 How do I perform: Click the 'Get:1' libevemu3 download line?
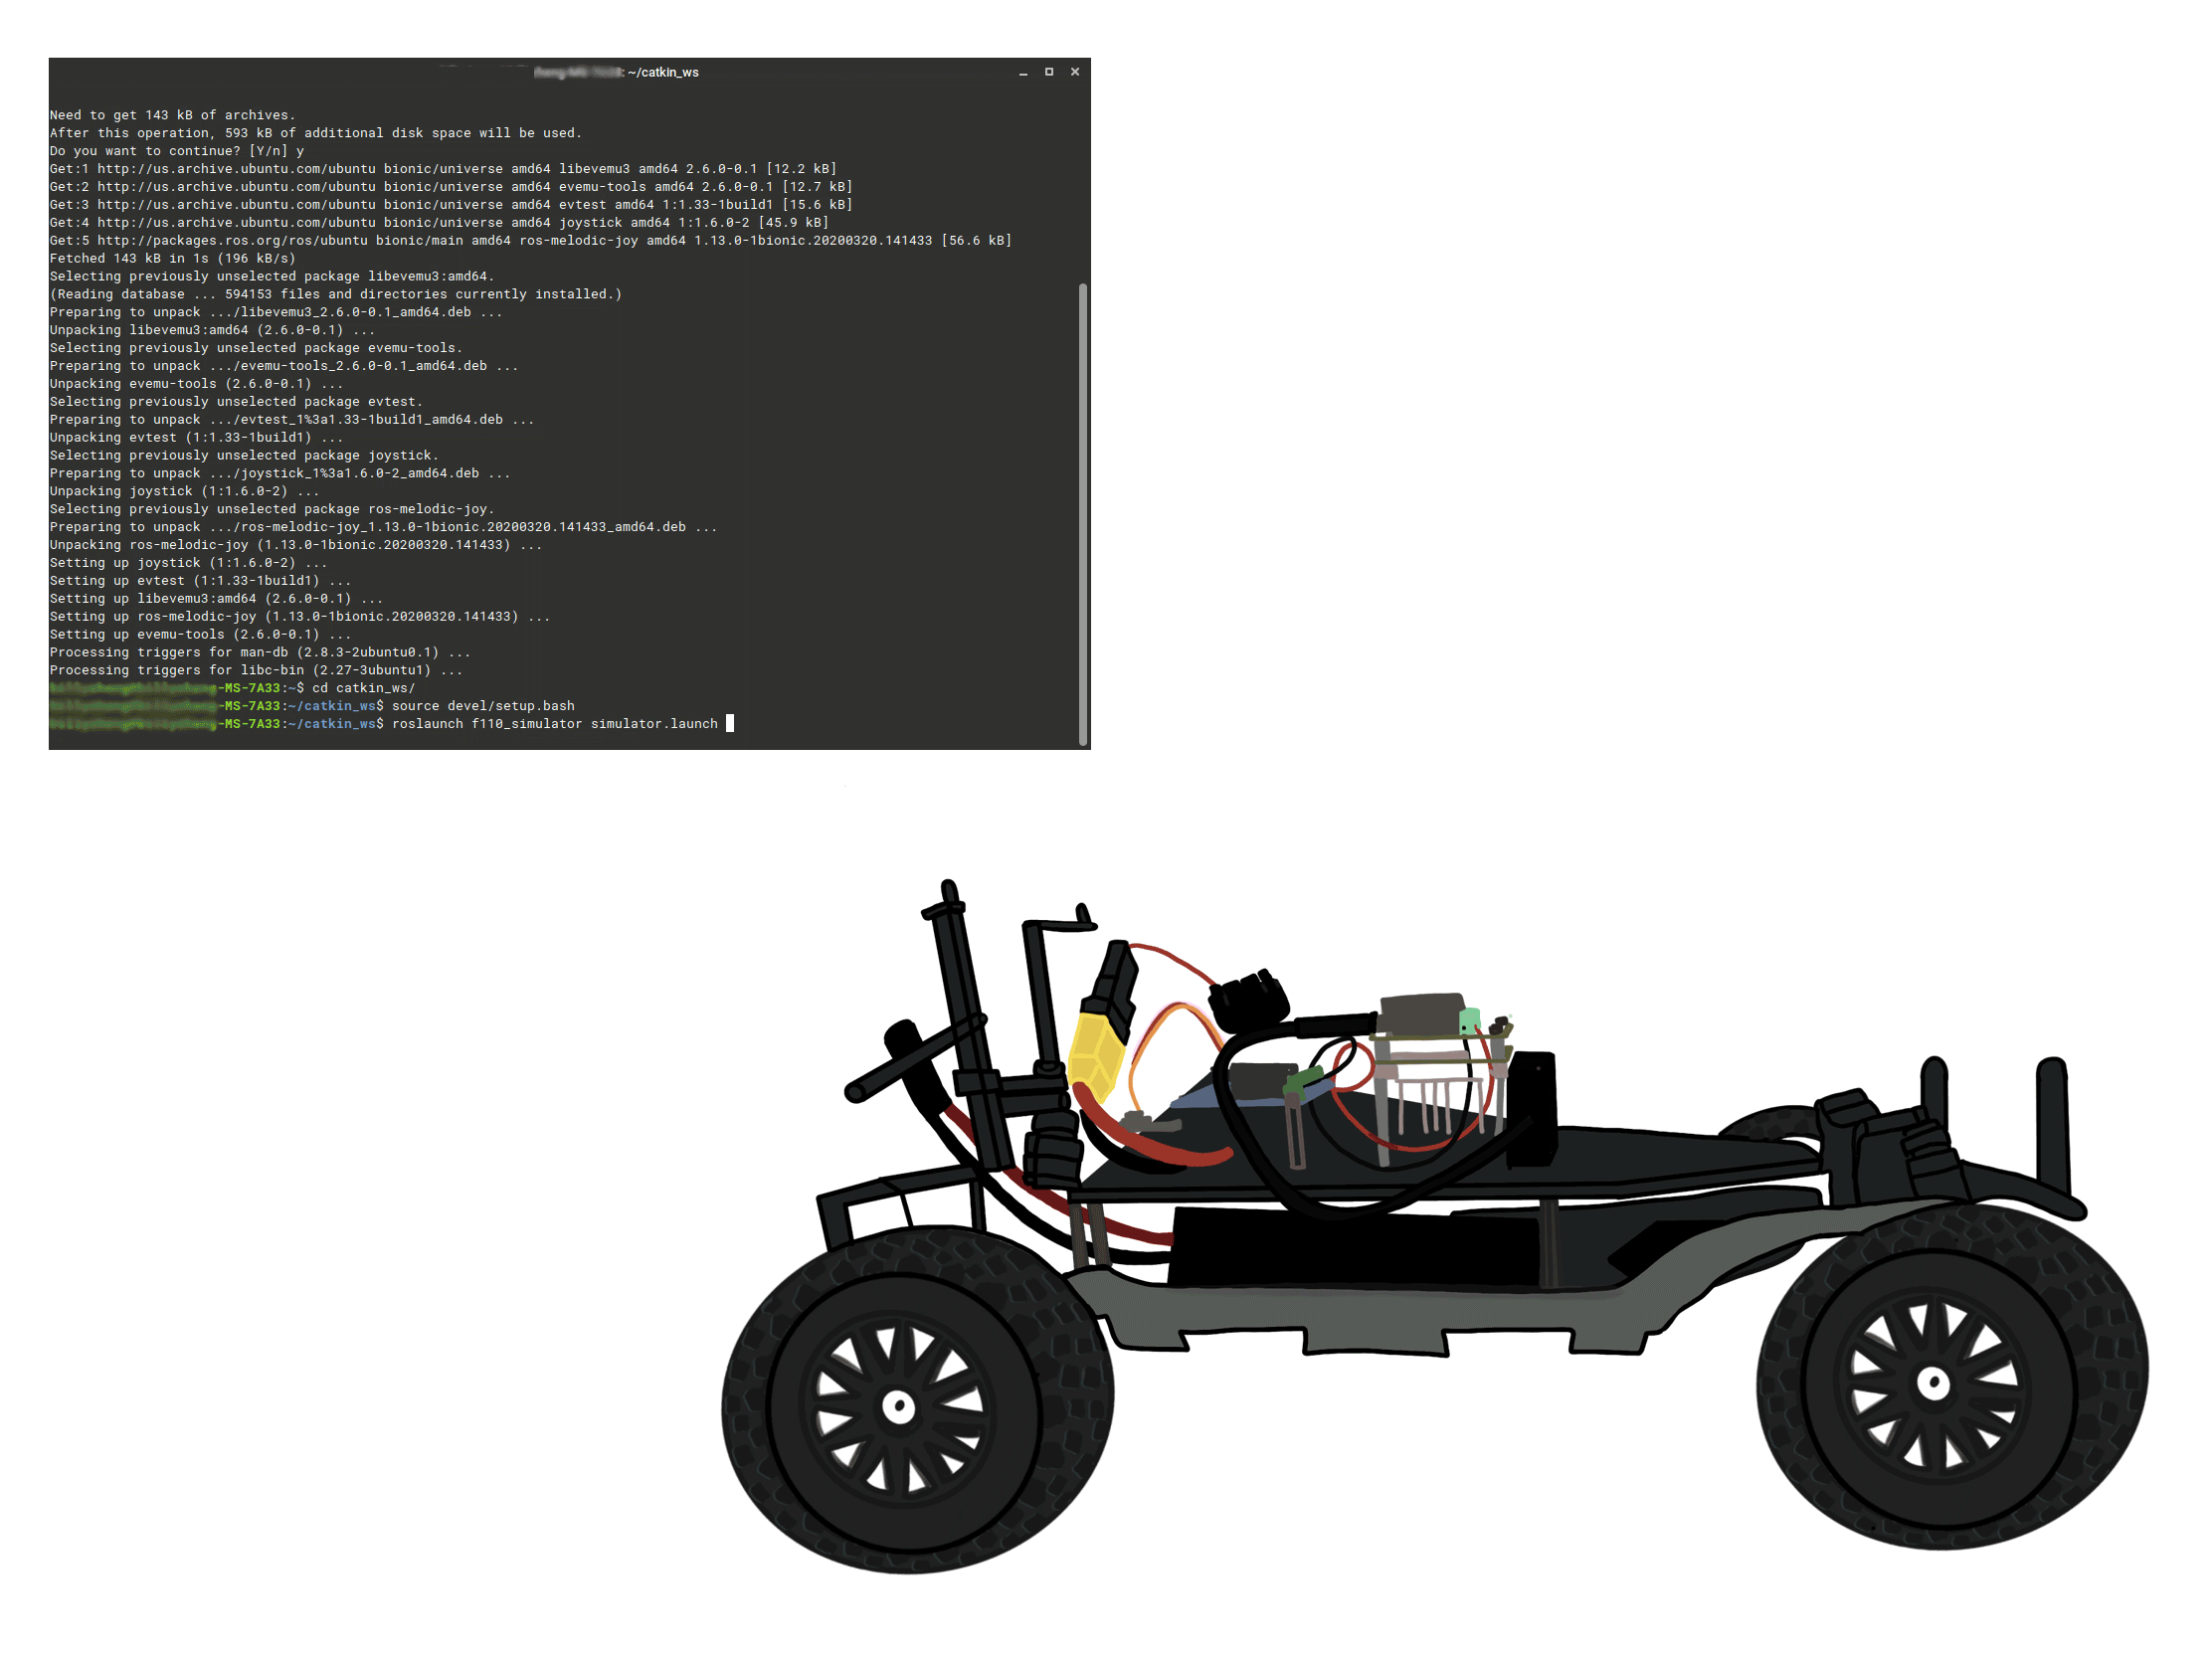pyautogui.click(x=443, y=169)
